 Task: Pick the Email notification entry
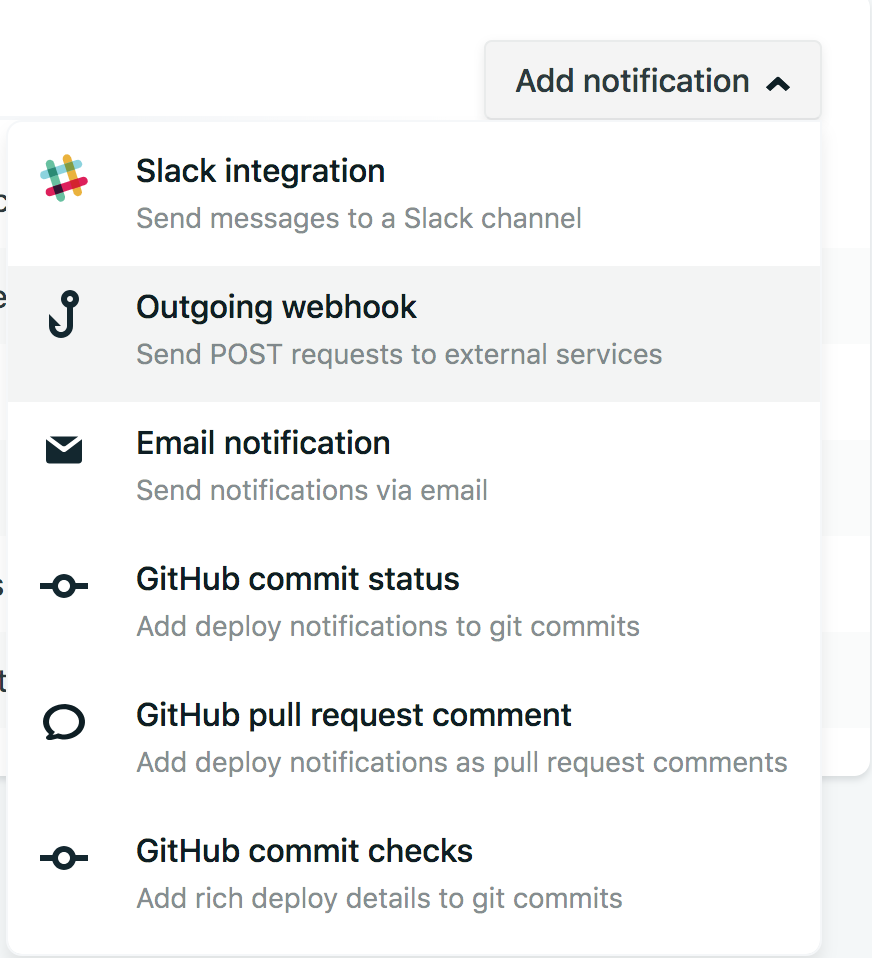263,443
